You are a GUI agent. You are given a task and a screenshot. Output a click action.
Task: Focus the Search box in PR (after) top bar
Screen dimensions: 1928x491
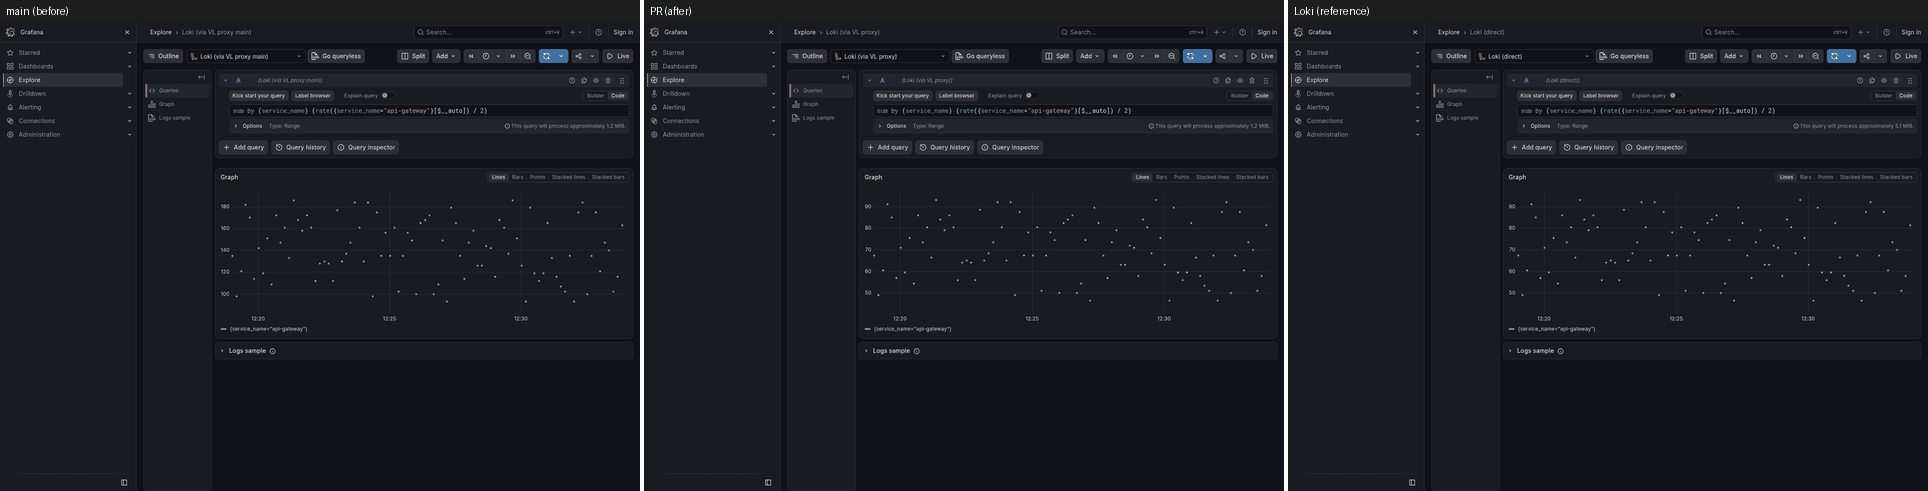[1132, 32]
